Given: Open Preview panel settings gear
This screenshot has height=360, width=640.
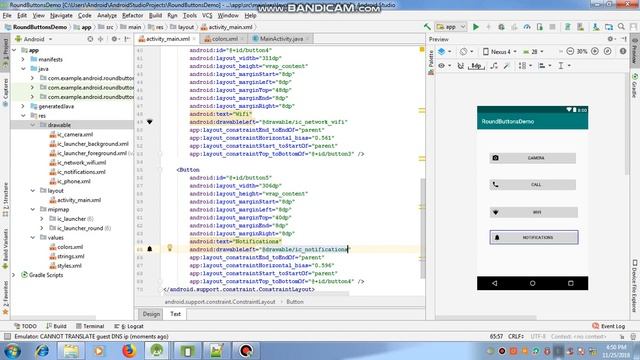Looking at the screenshot, I should (611, 39).
